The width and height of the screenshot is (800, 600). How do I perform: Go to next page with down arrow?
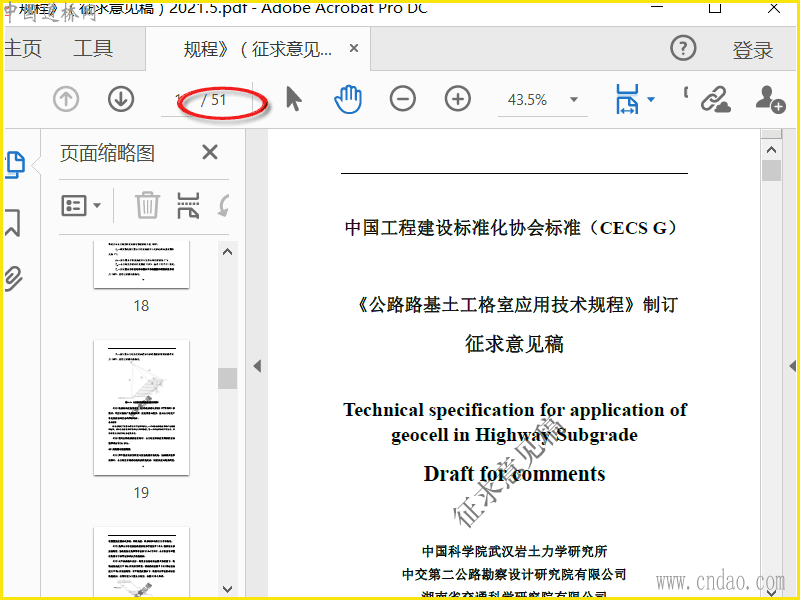121,99
